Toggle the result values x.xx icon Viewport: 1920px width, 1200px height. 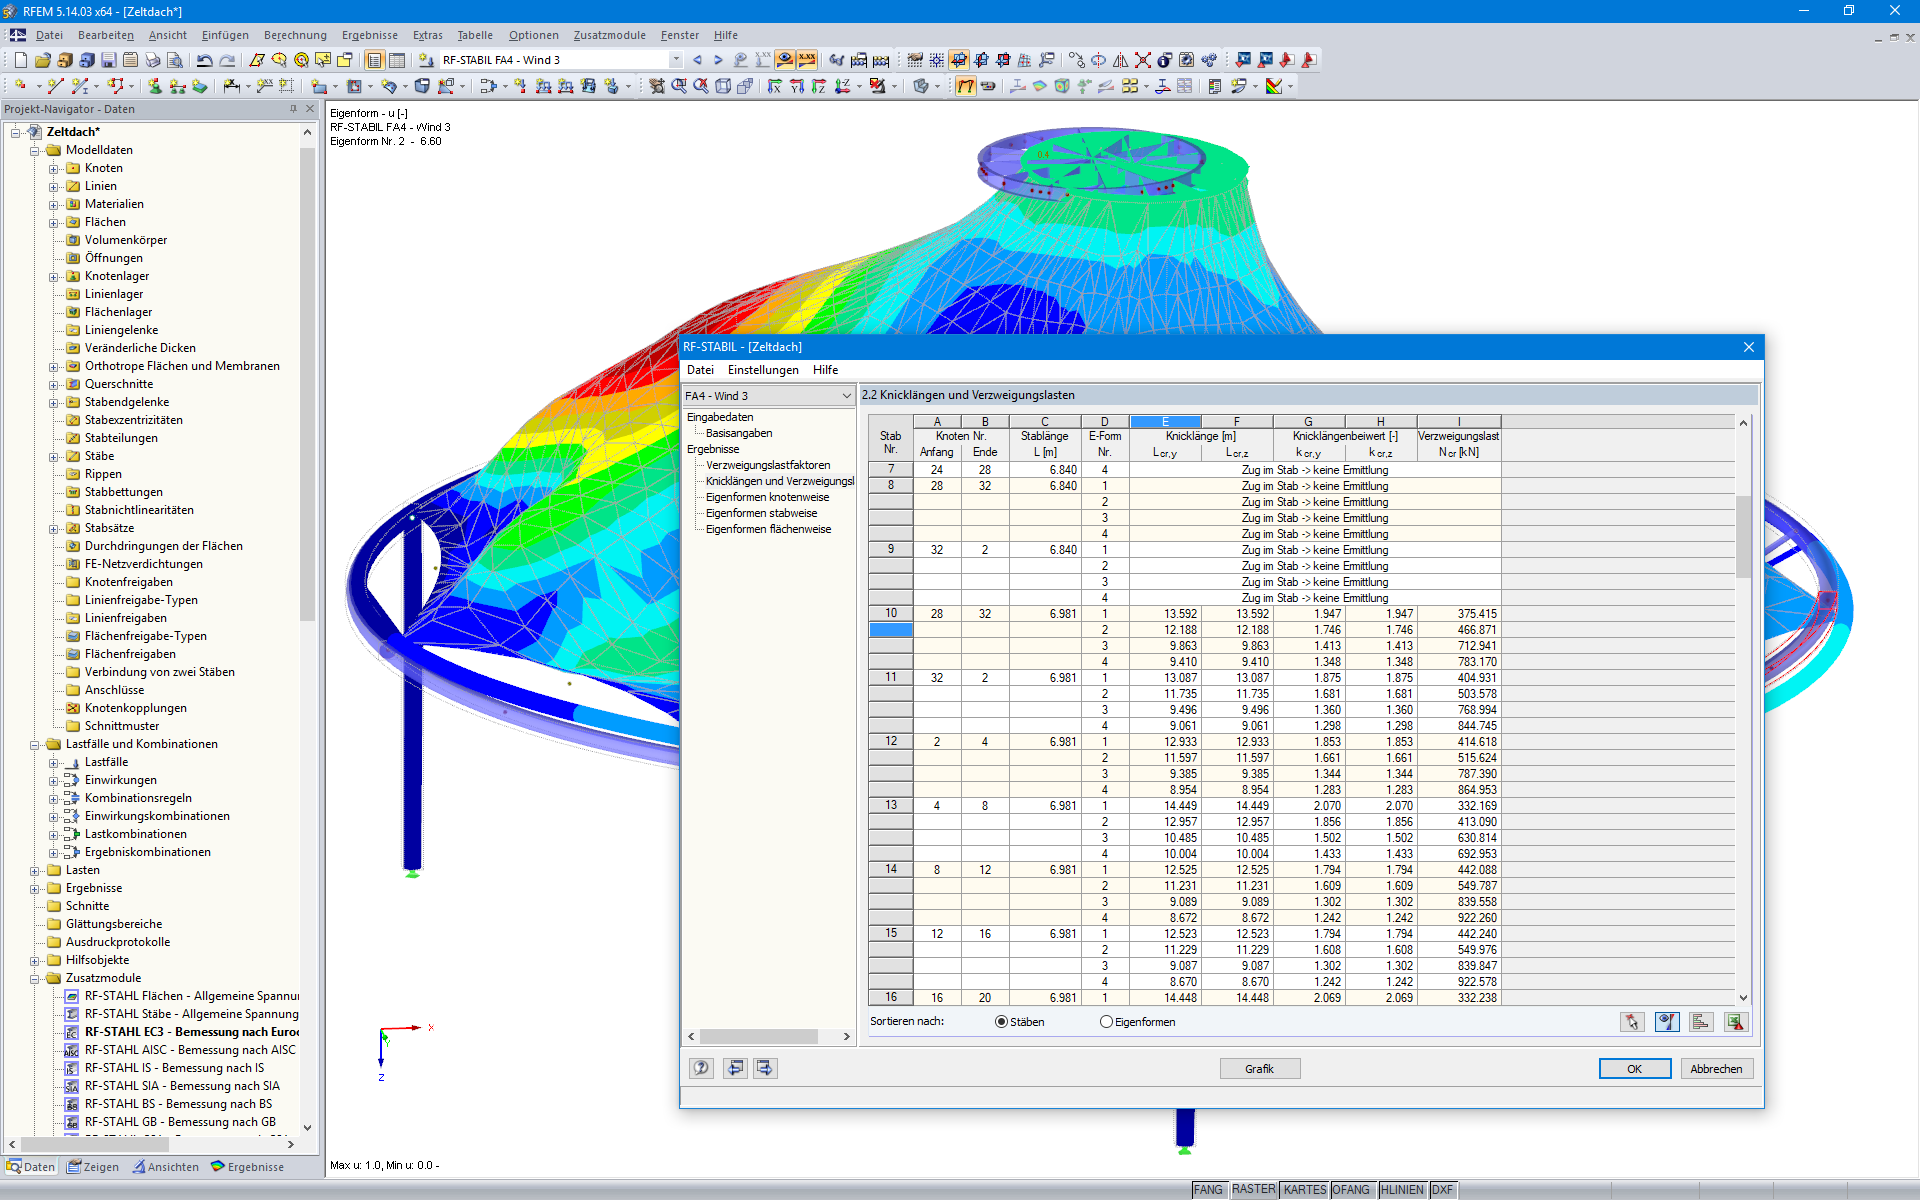tap(806, 60)
